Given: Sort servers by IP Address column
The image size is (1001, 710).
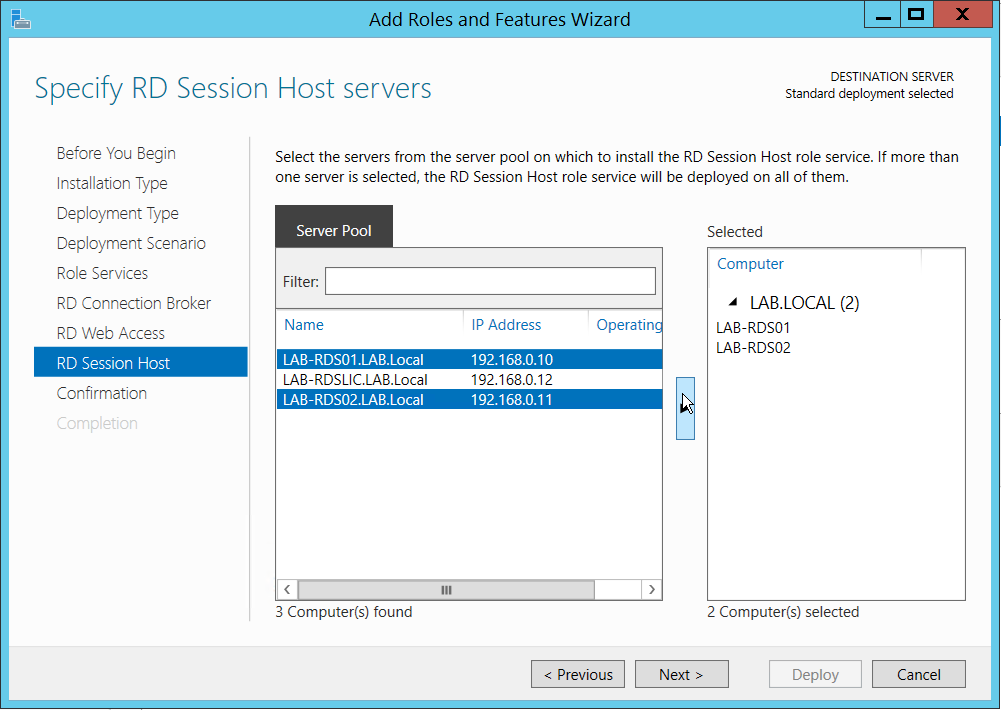Looking at the screenshot, I should point(506,325).
